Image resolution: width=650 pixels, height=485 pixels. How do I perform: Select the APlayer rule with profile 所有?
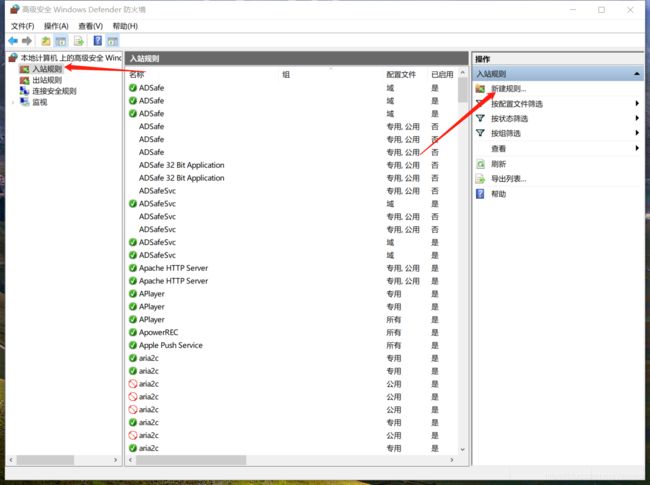coord(291,319)
